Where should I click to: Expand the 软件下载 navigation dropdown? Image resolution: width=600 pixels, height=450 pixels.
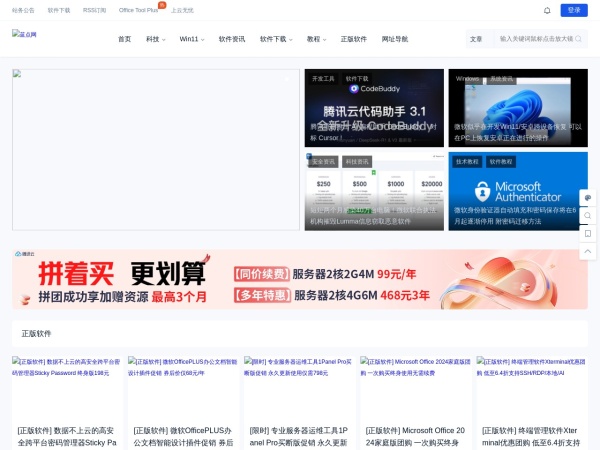pos(276,39)
